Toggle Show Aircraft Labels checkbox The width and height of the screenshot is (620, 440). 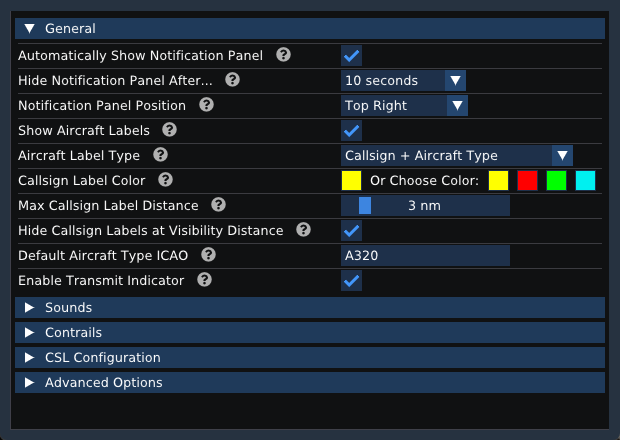click(x=352, y=131)
